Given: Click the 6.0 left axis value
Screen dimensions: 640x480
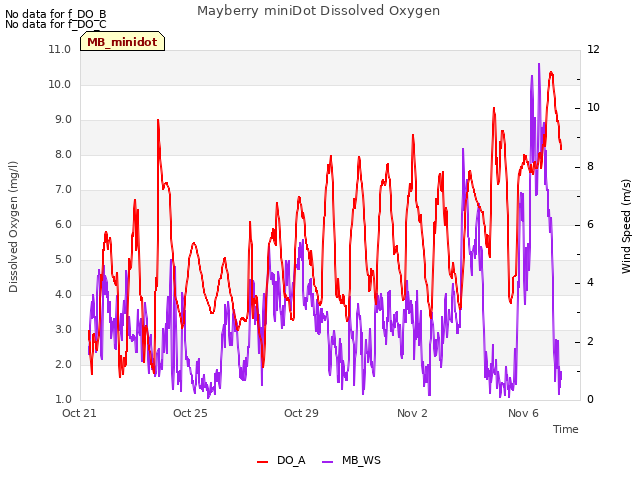Looking at the screenshot, I should coord(63,224).
